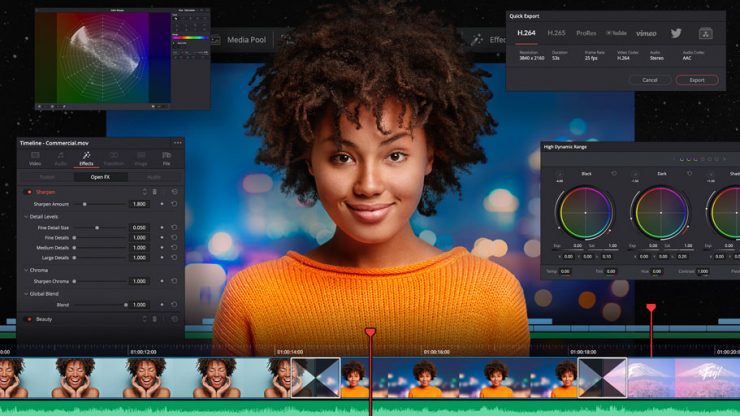Click the Export button
The width and height of the screenshot is (740, 416).
coord(697,80)
